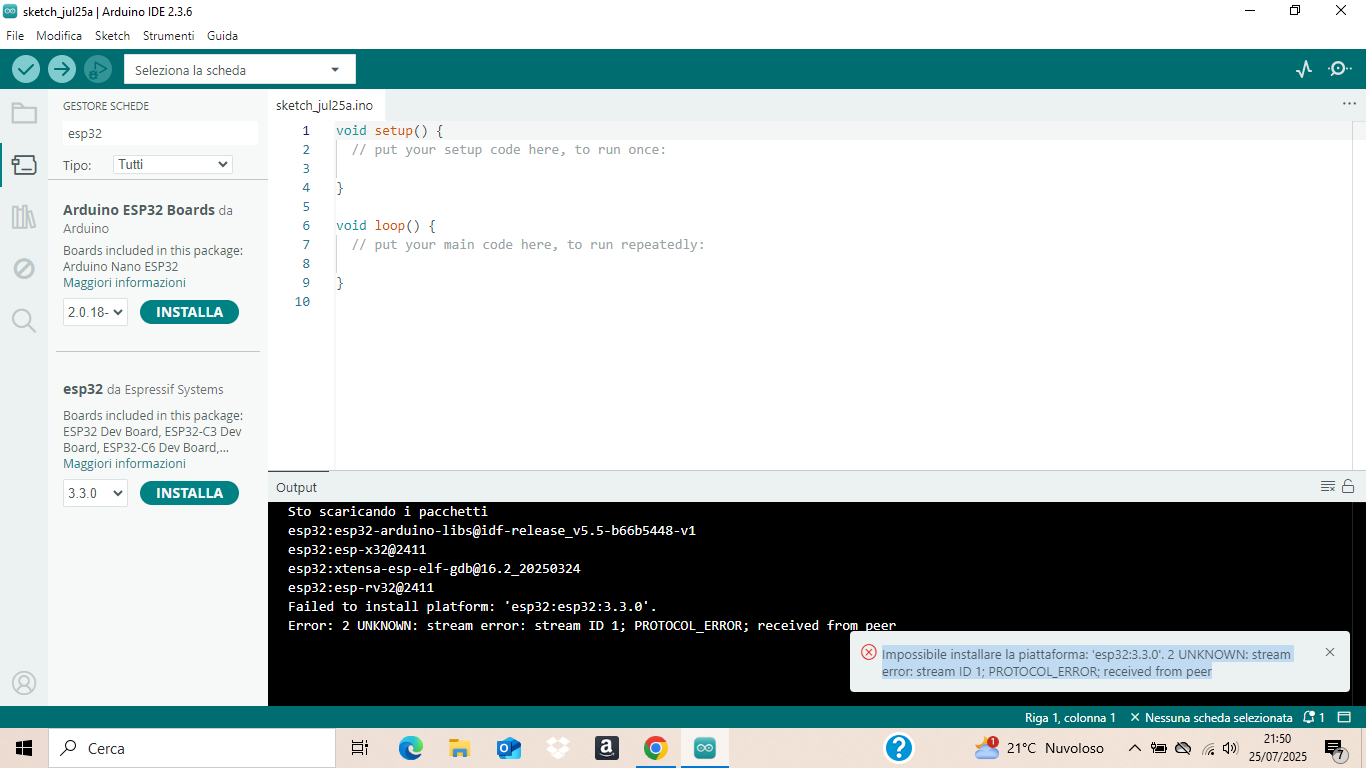Screen dimensions: 1366x768
Task: Show hidden system tray icons
Action: (x=1134, y=748)
